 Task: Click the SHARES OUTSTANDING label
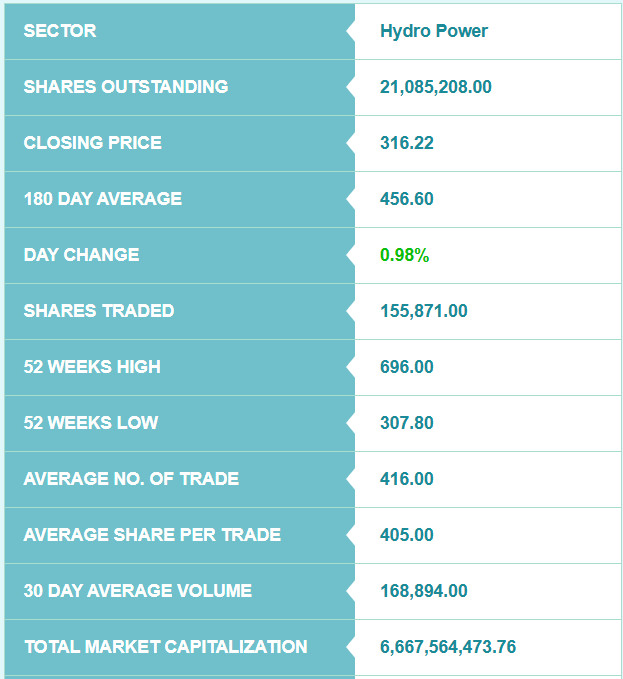pyautogui.click(x=126, y=87)
